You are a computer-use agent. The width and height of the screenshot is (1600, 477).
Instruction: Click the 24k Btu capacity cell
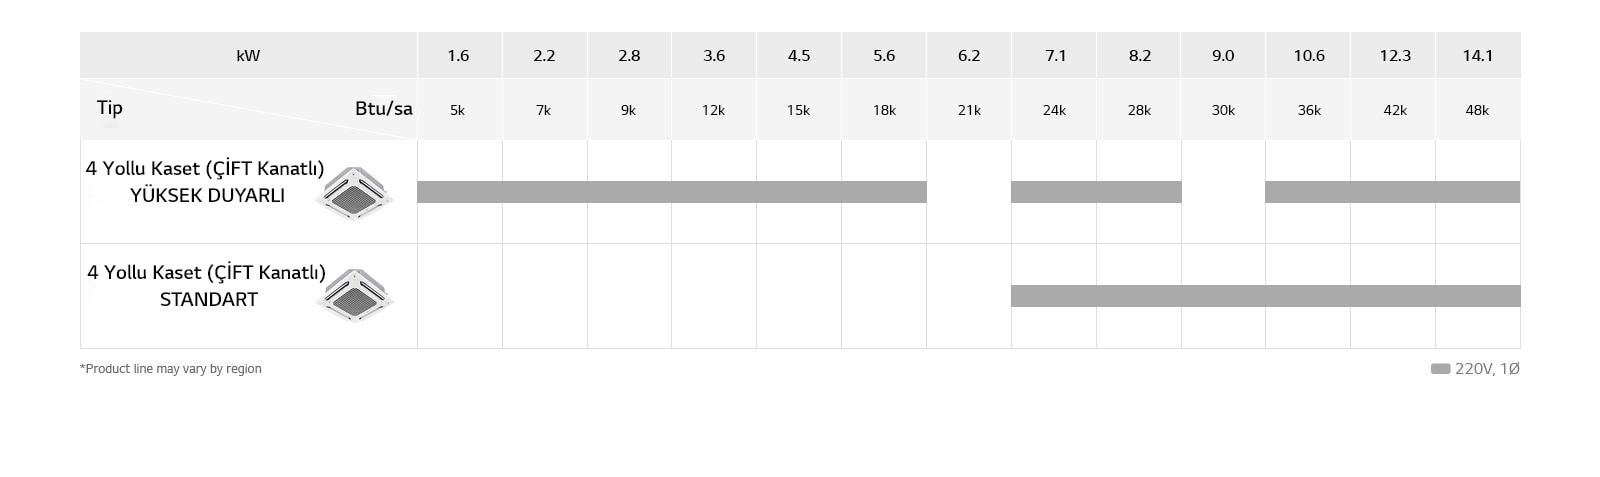(1054, 110)
